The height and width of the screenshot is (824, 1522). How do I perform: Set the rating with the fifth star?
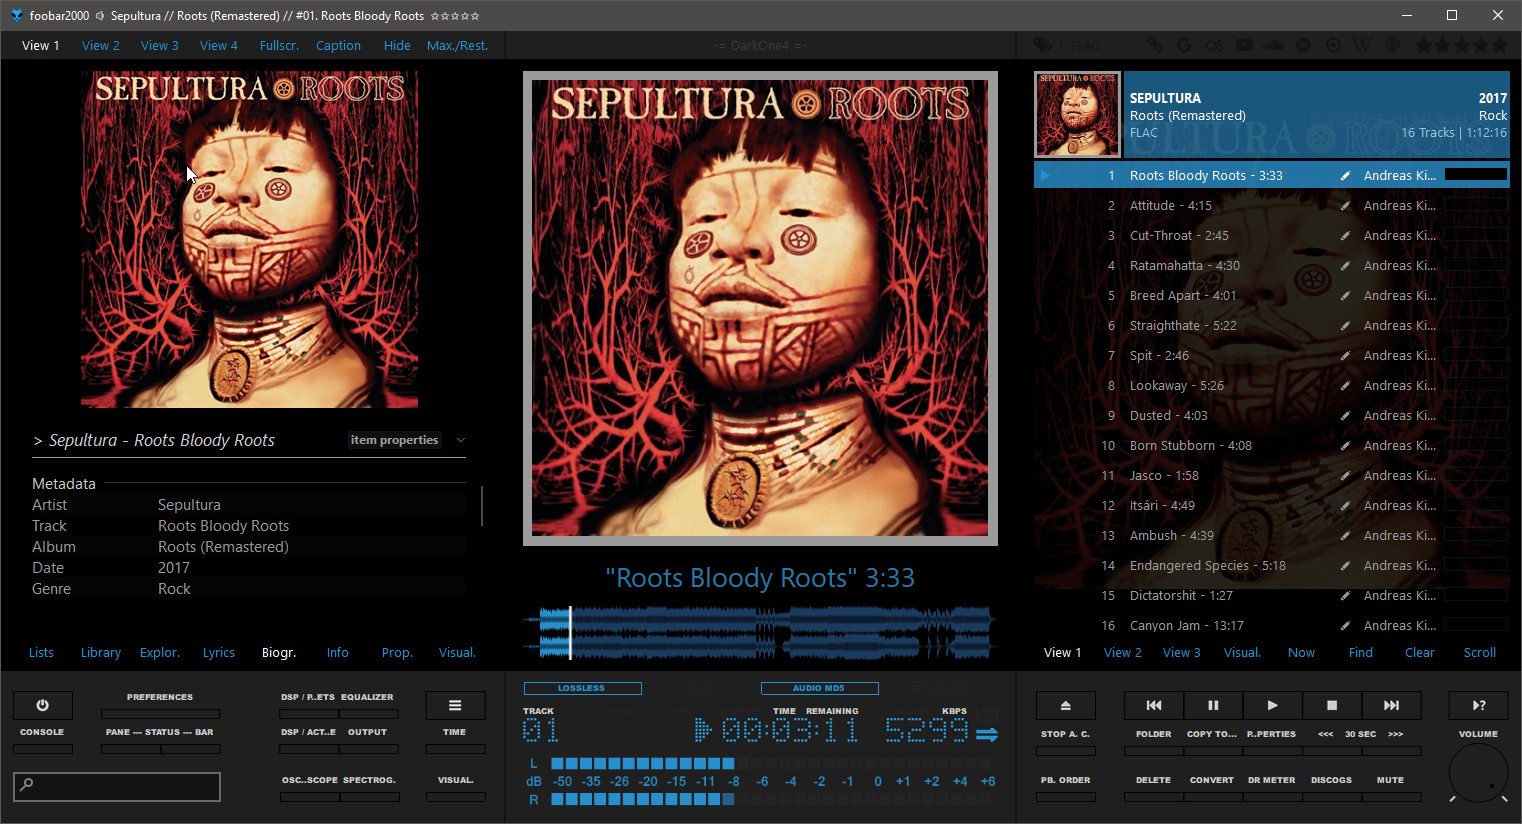pos(1499,45)
